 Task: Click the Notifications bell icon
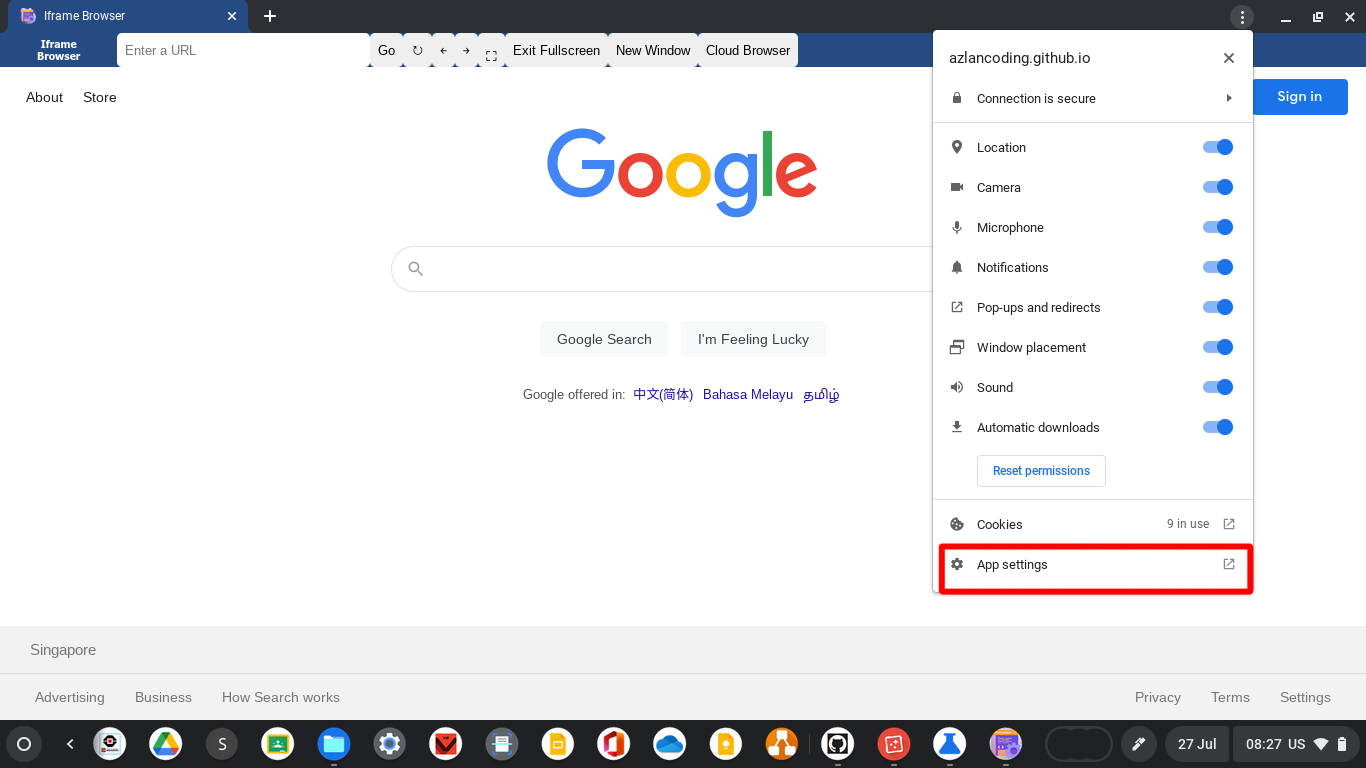(x=957, y=267)
